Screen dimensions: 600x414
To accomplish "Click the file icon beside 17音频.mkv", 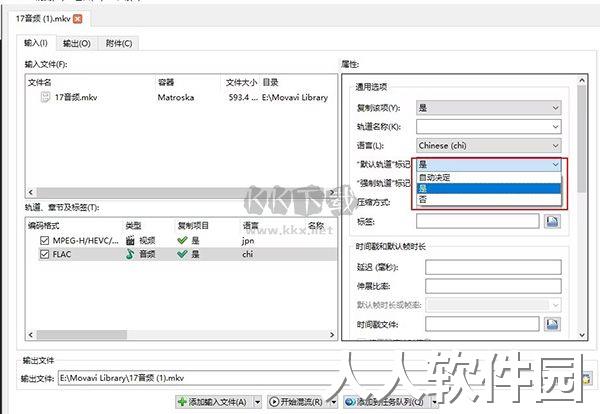I will click(45, 97).
